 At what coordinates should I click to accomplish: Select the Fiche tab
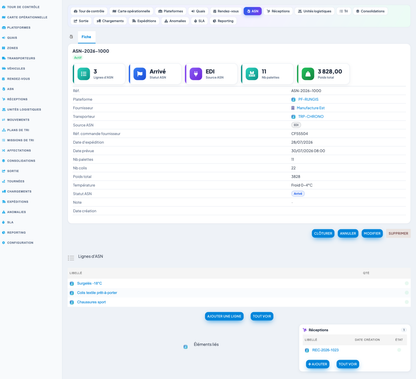click(x=86, y=37)
